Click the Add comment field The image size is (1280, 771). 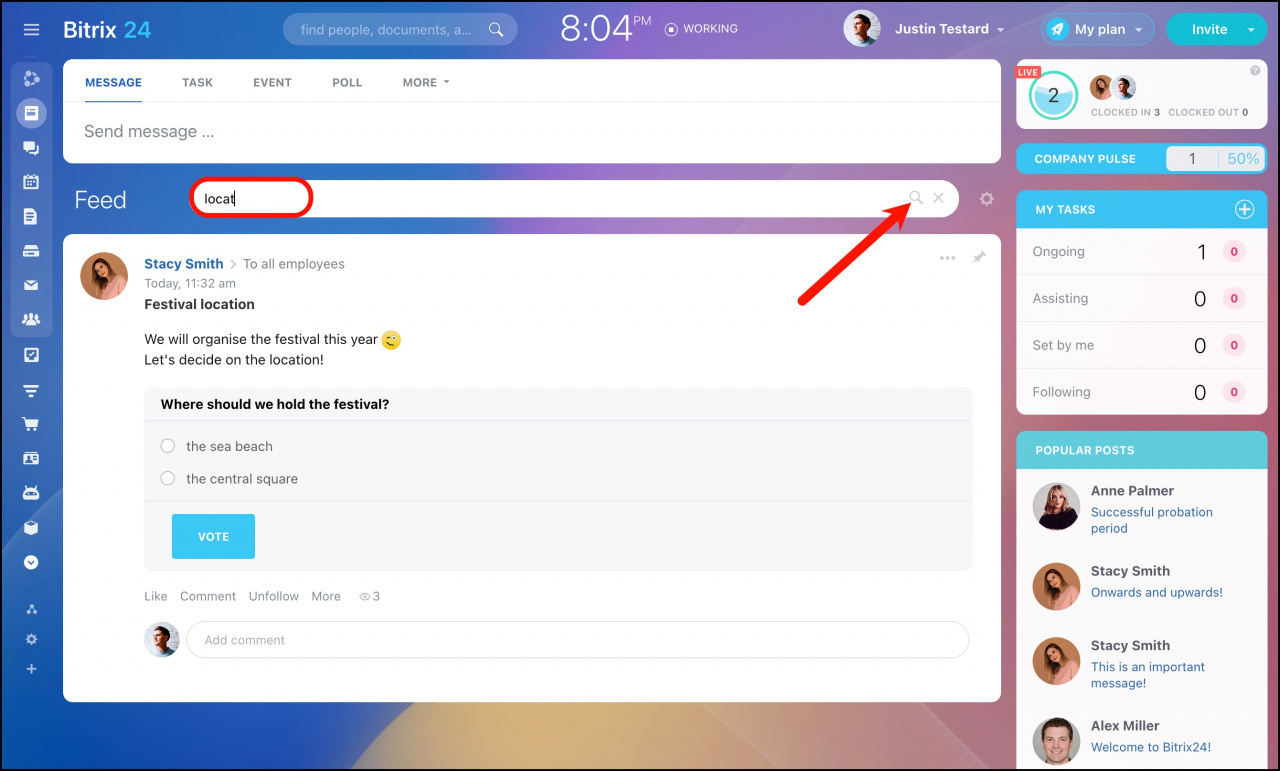tap(578, 640)
